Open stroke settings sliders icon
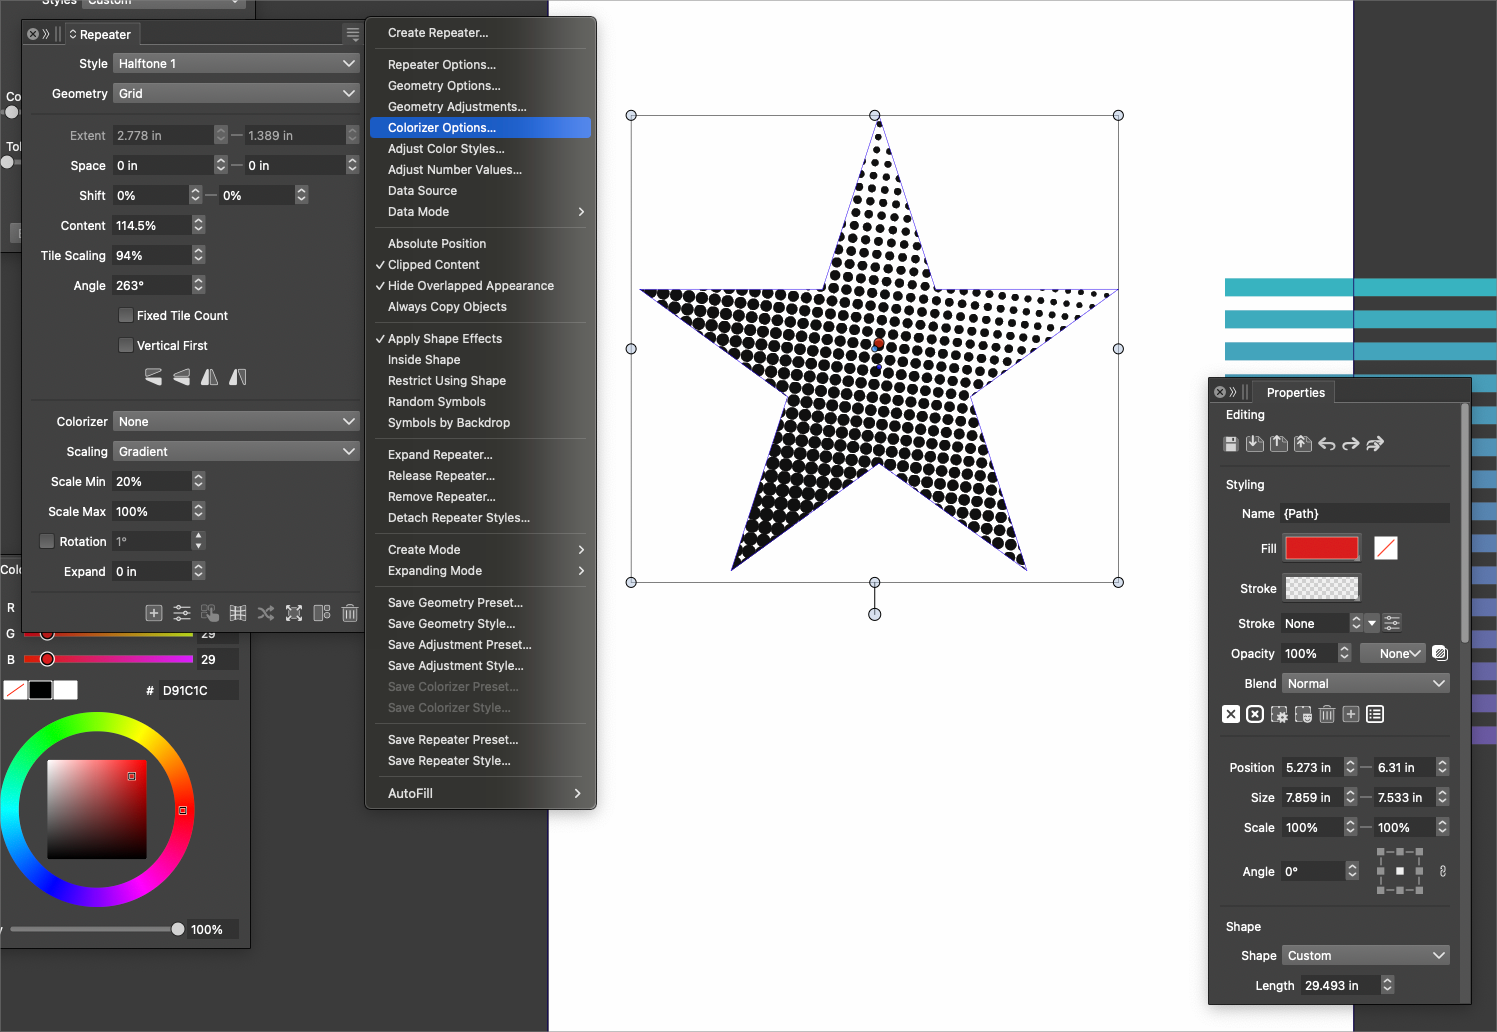 (1392, 623)
